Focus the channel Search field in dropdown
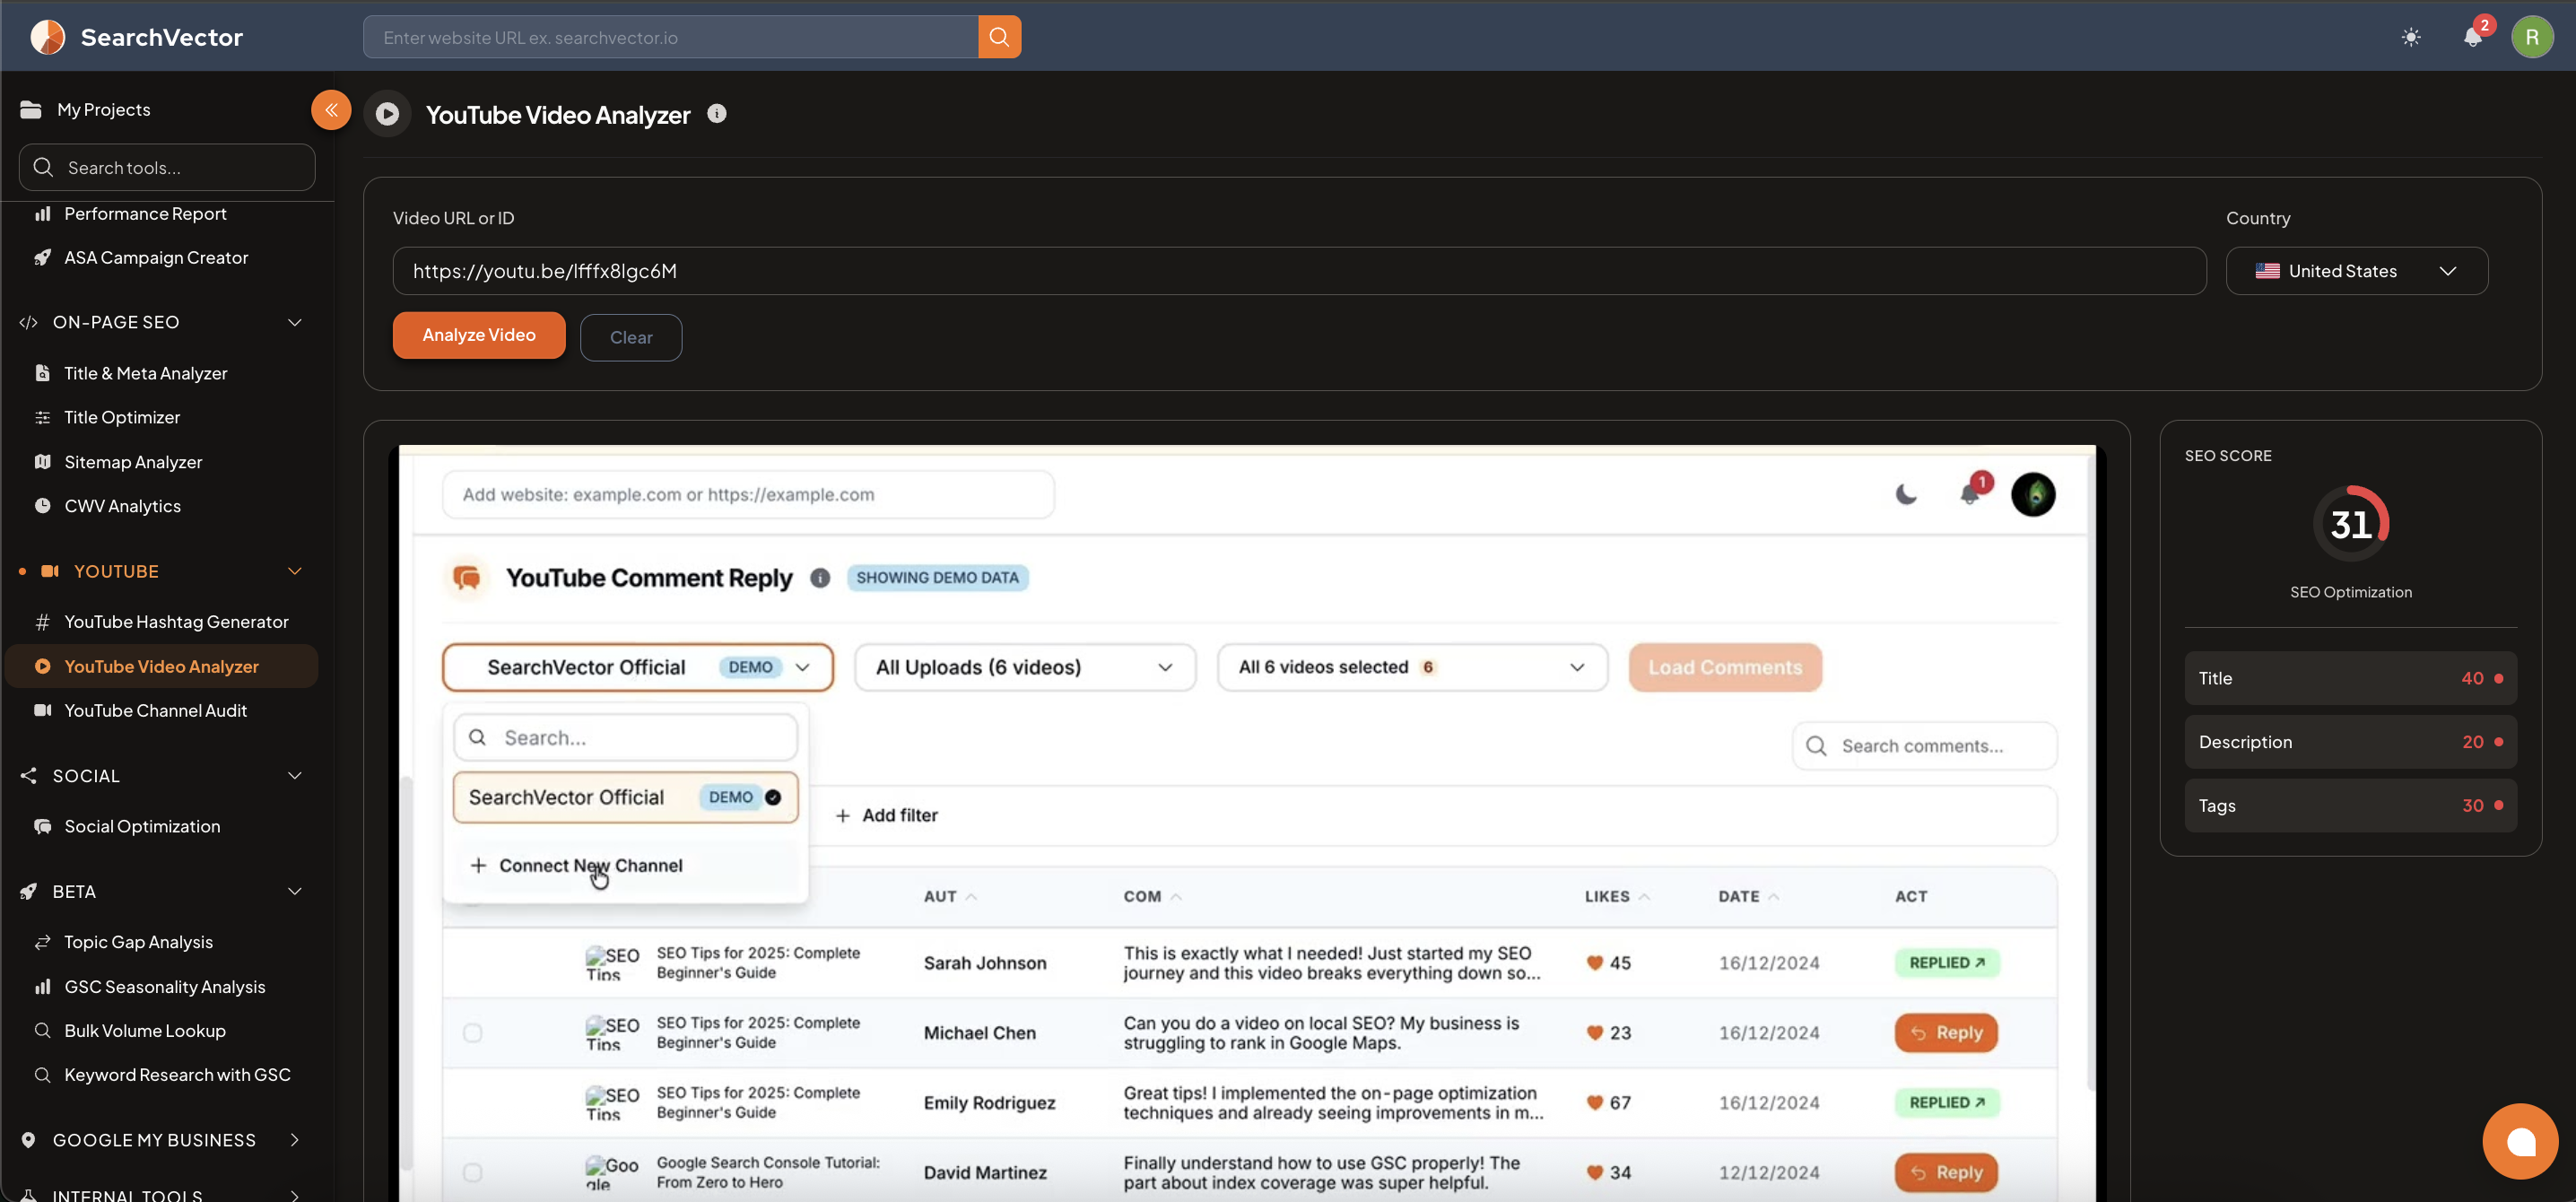Screen dimensions: 2576x1202 pos(625,737)
